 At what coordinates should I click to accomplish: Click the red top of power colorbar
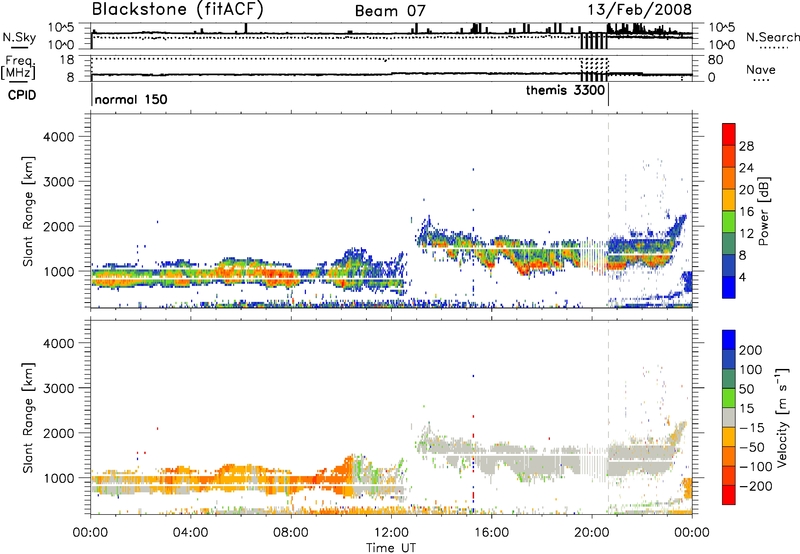(729, 134)
